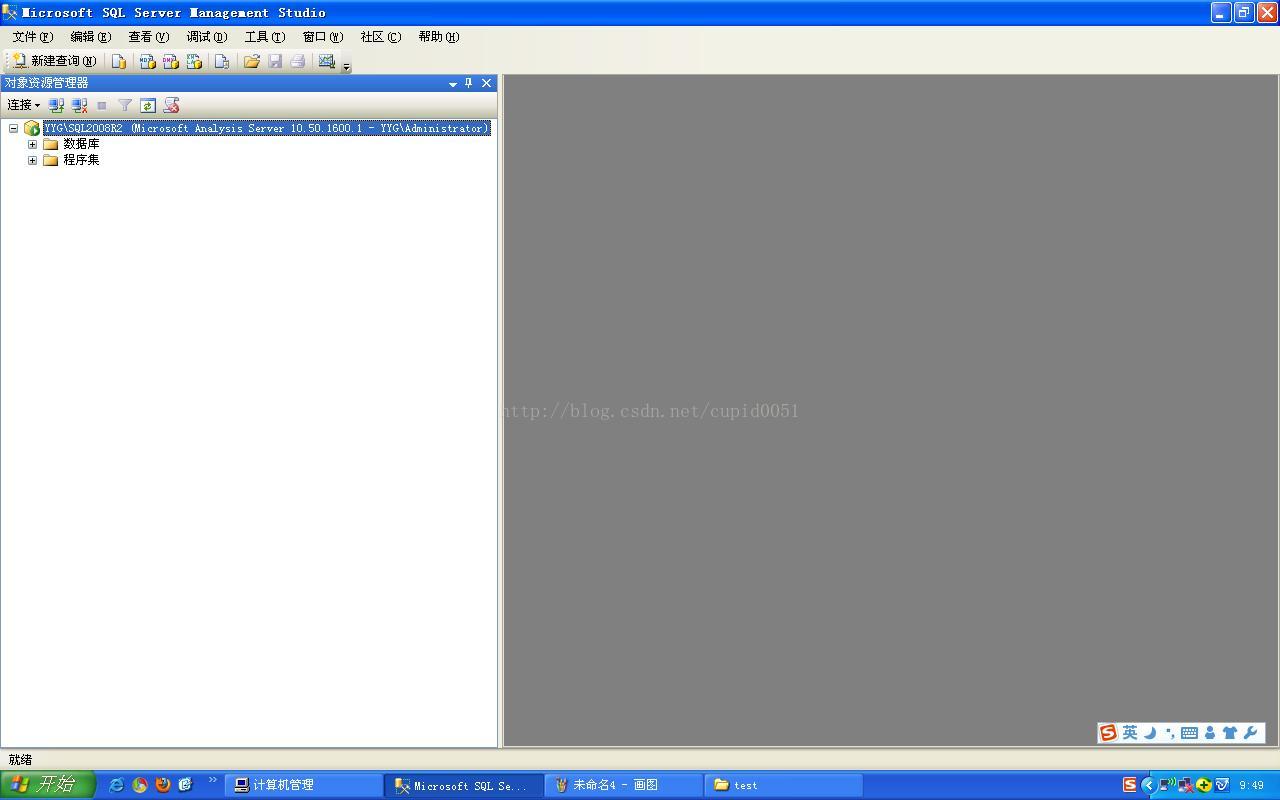Open the 查看(V) menu
This screenshot has height=800, width=1280.
149,37
